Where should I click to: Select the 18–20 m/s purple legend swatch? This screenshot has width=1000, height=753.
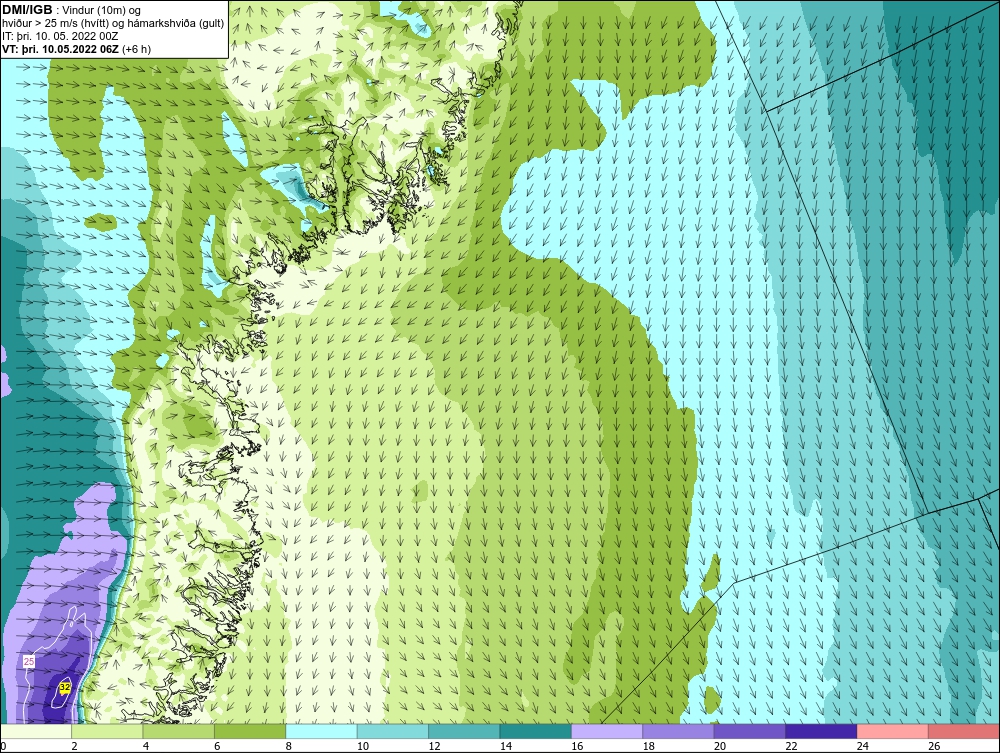[x=679, y=731]
